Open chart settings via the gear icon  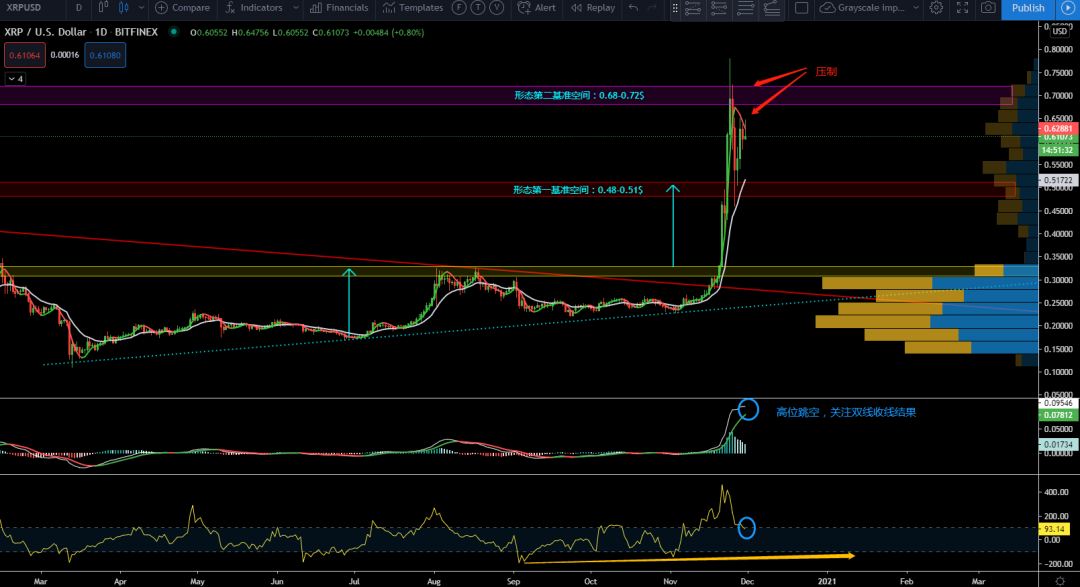click(x=935, y=8)
